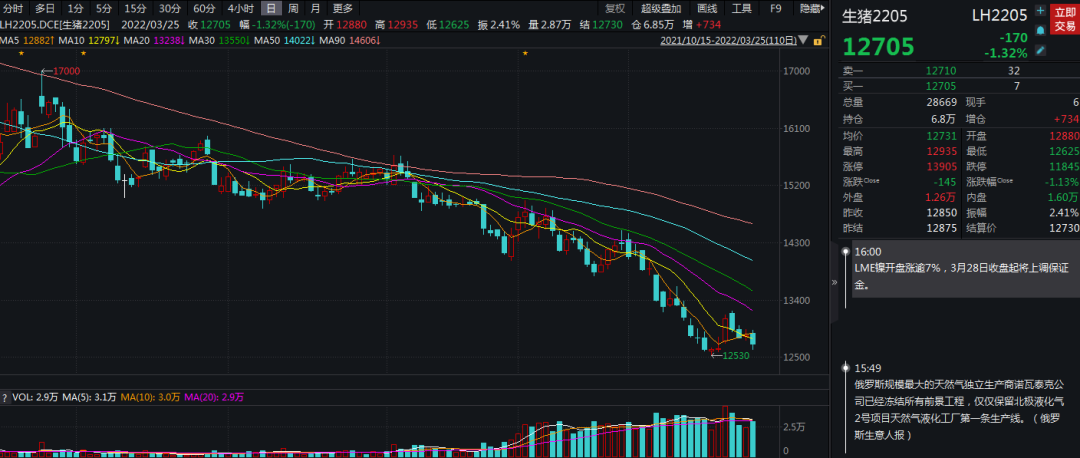
Task: Click the volume MA(10): 3.0万 label
Action: coord(152,397)
